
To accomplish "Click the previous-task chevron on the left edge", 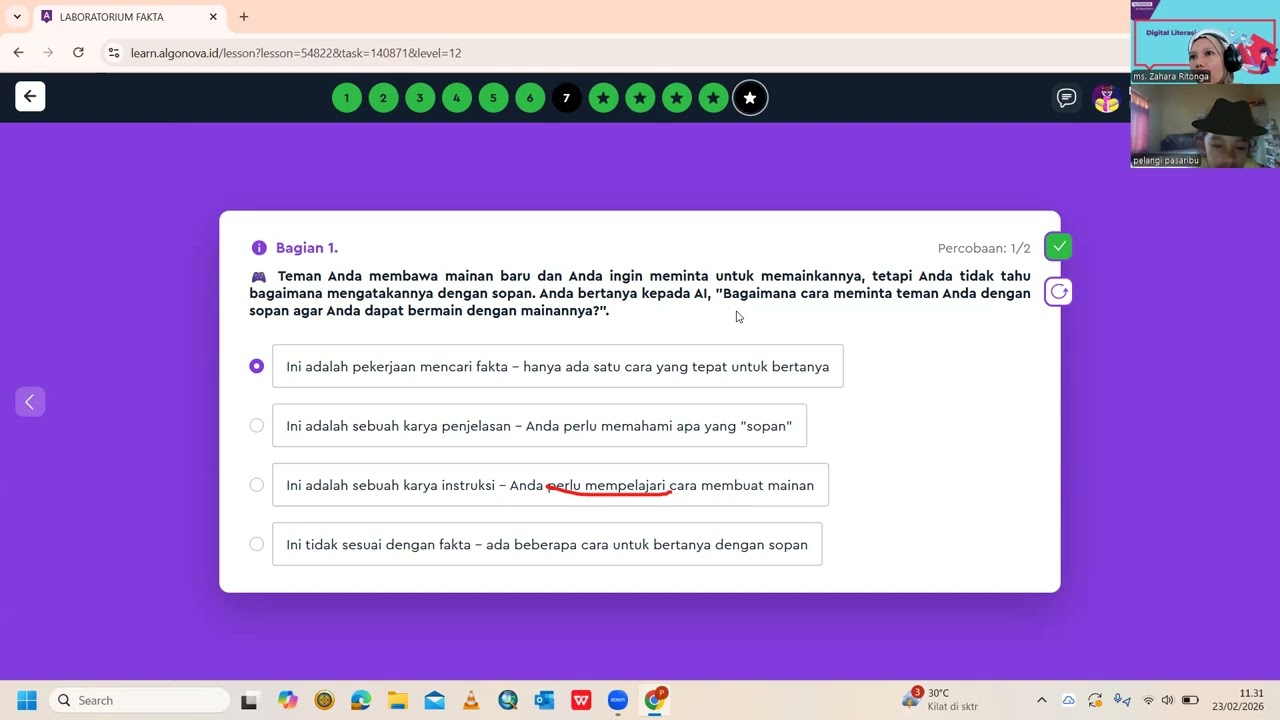I will [x=30, y=402].
